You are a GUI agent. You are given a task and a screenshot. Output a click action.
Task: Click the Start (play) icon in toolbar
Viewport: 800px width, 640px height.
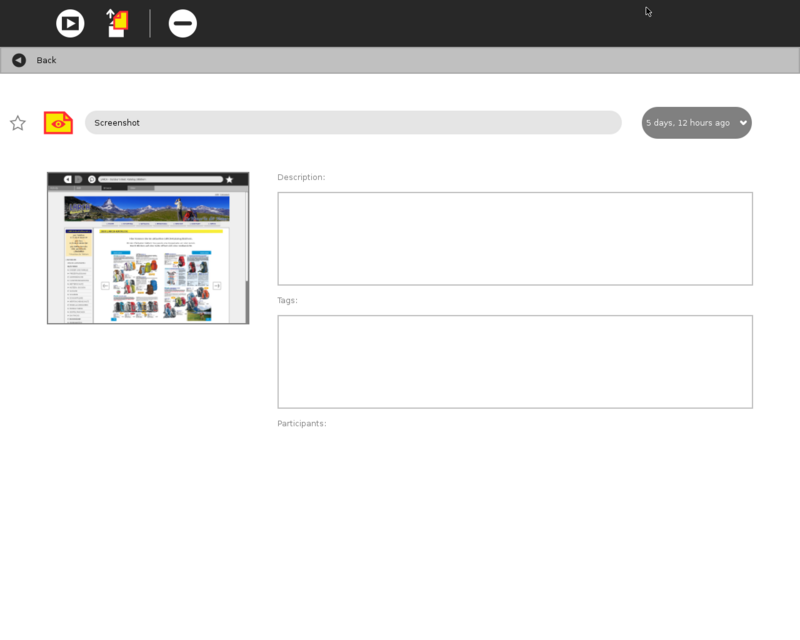[70, 23]
